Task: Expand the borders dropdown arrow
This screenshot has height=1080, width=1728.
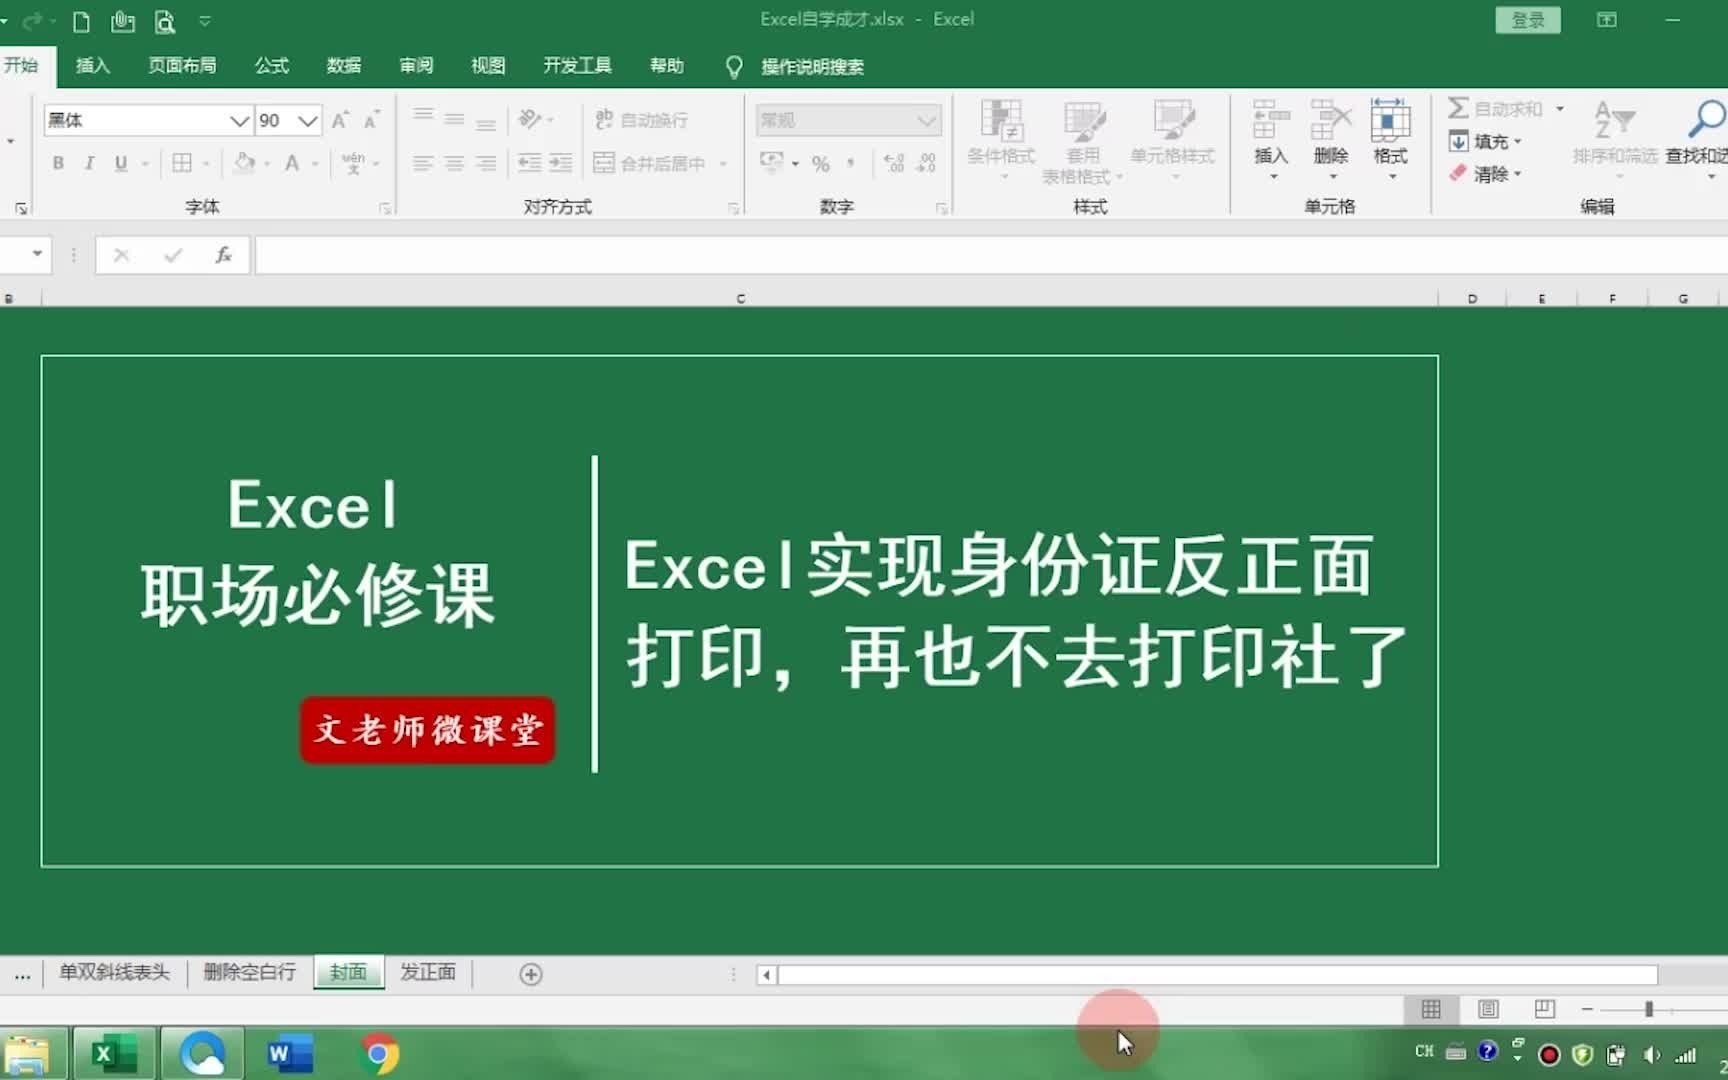Action: [206, 164]
